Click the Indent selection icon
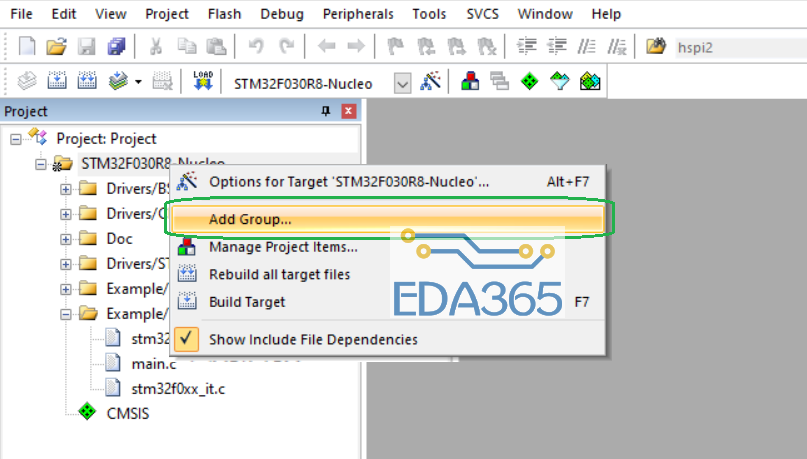The image size is (807, 459). tap(527, 47)
